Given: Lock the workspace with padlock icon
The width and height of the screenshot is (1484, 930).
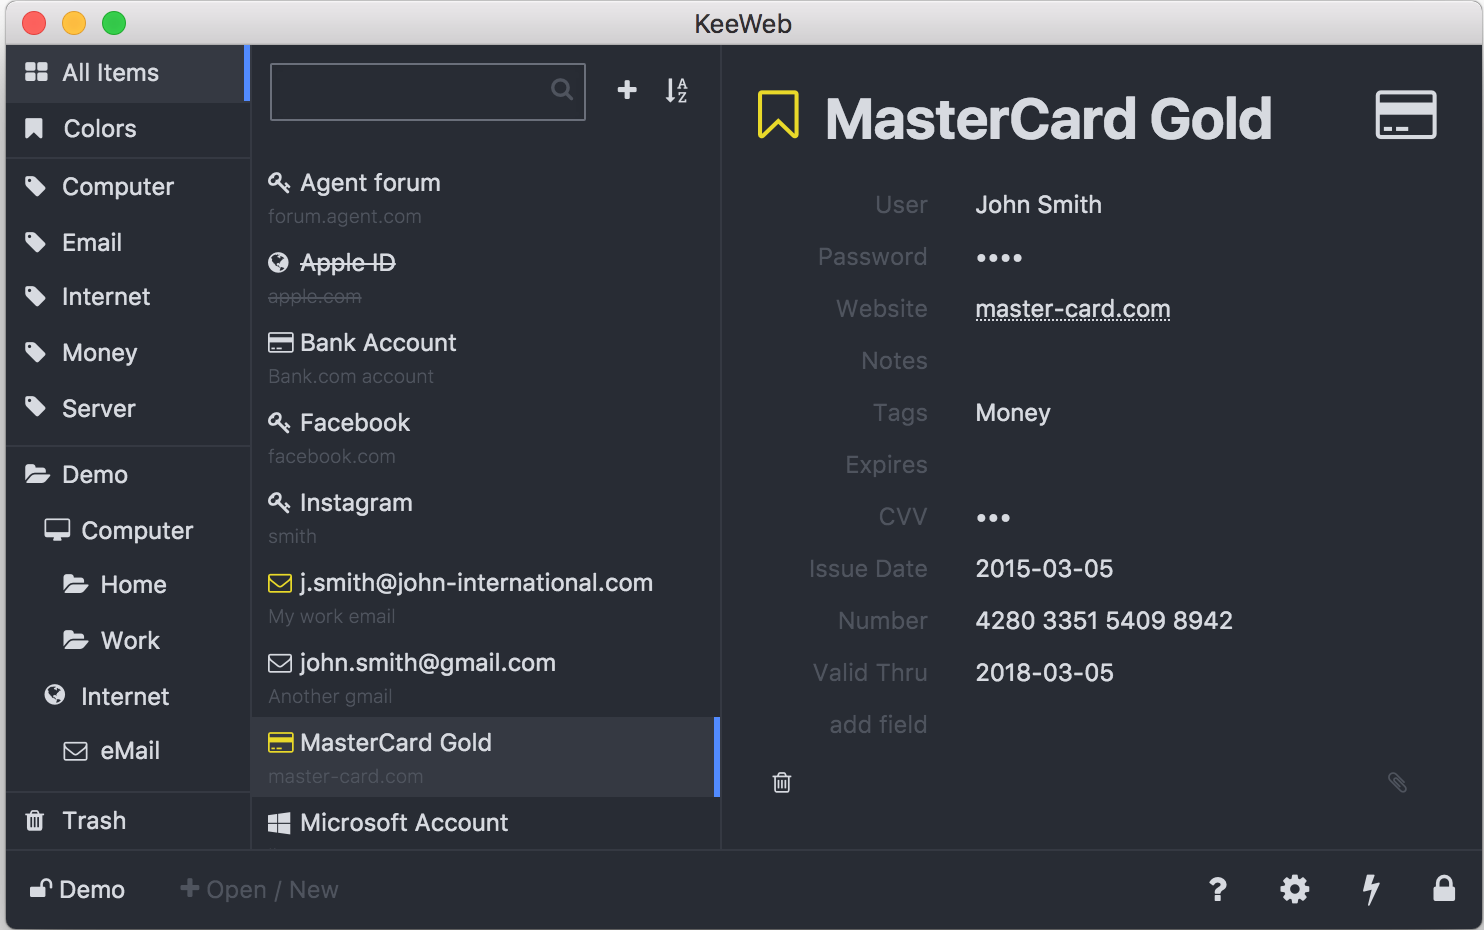Looking at the screenshot, I should pyautogui.click(x=1444, y=888).
